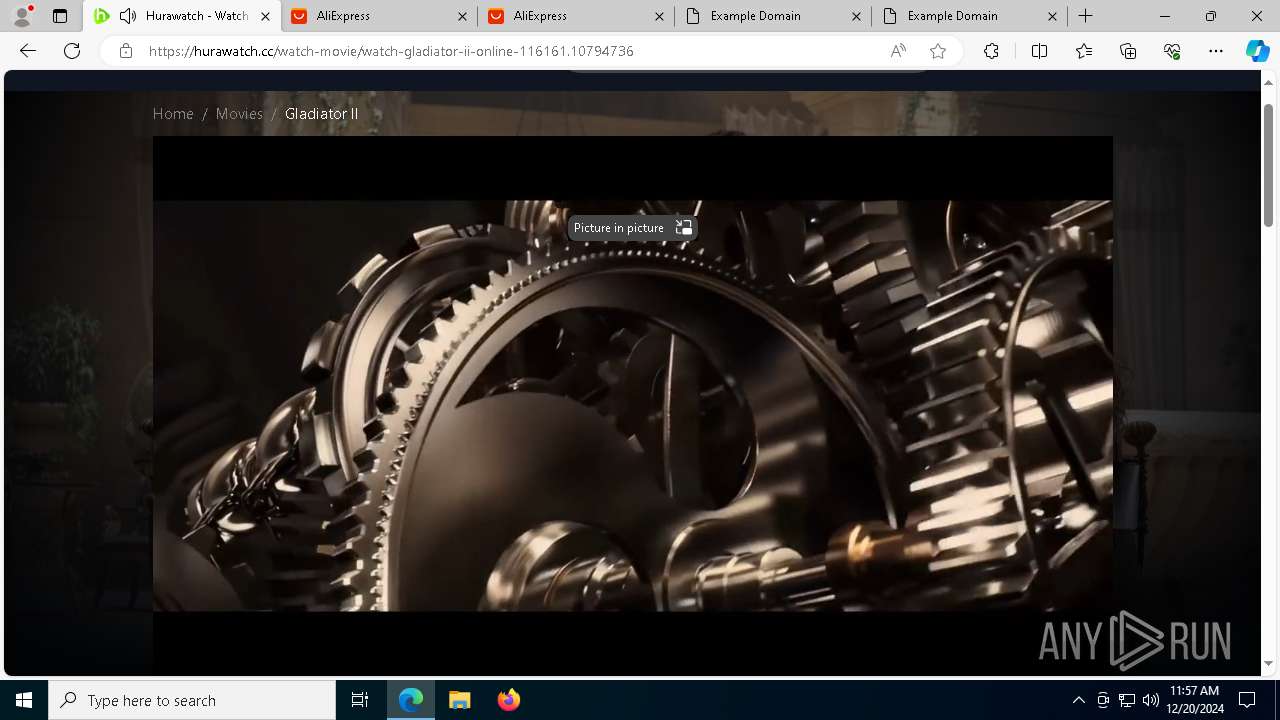Close the second Example Domain tab

1053,16
